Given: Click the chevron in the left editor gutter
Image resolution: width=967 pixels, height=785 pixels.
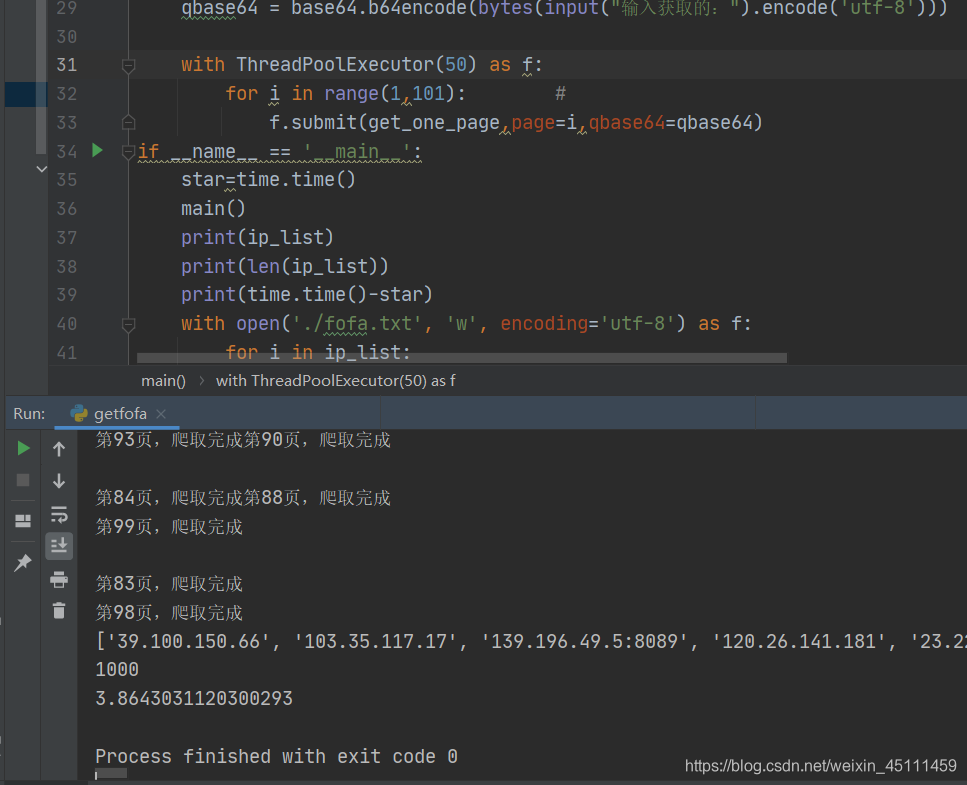Looking at the screenshot, I should (41, 169).
